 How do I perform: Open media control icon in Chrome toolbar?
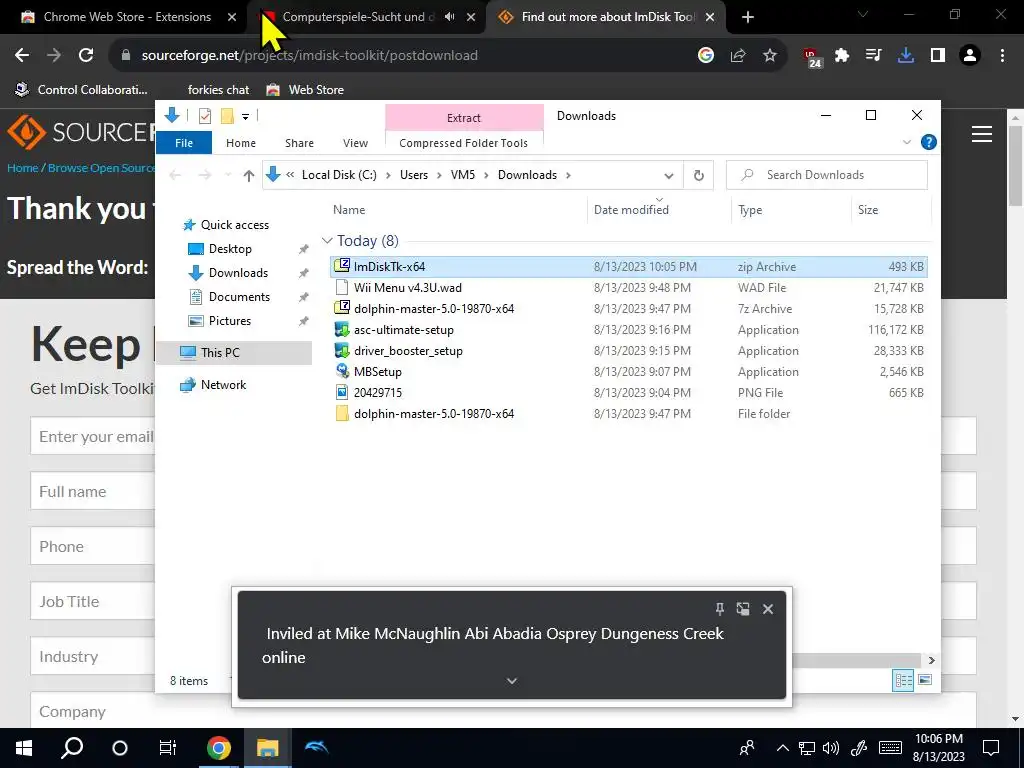pos(873,56)
